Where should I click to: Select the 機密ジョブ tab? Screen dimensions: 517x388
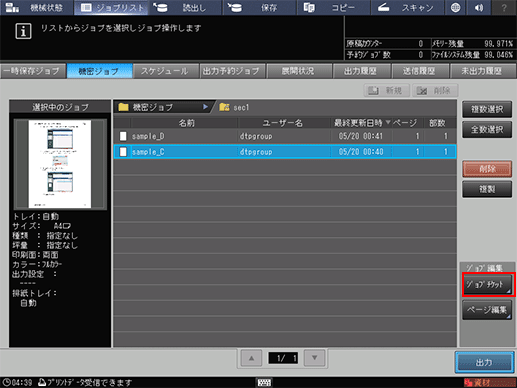(x=99, y=71)
